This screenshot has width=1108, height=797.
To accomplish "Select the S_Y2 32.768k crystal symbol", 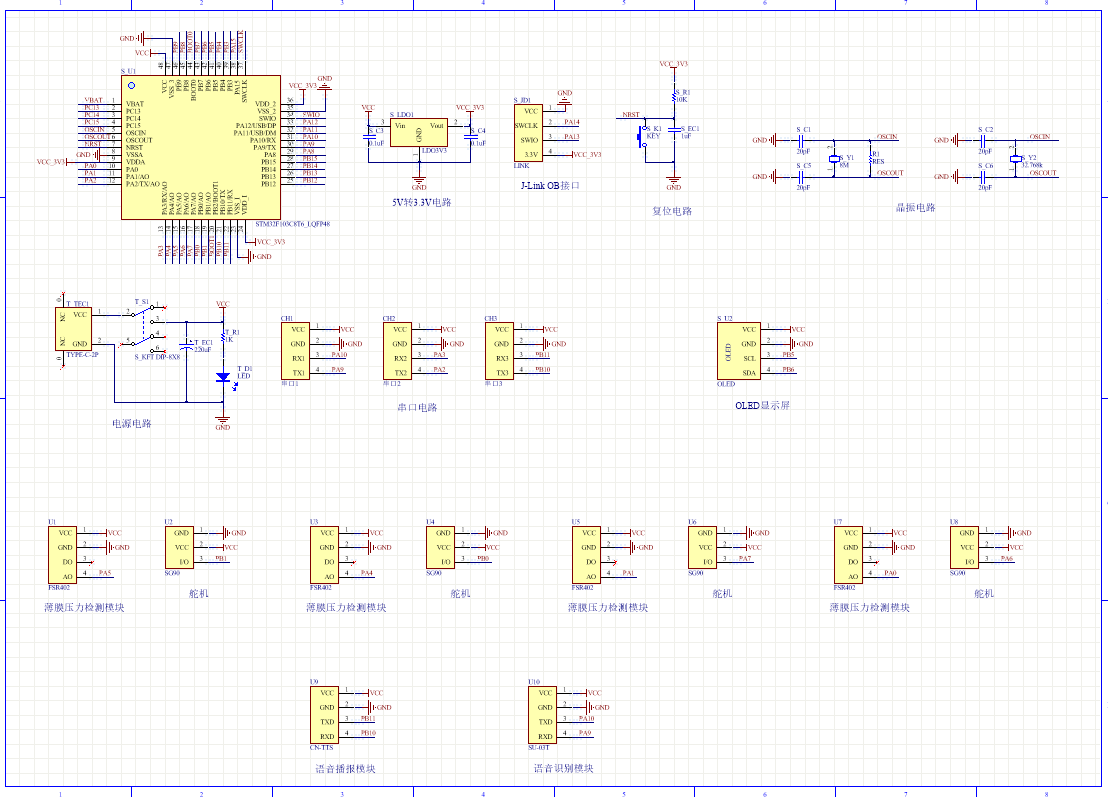I will pos(1016,160).
